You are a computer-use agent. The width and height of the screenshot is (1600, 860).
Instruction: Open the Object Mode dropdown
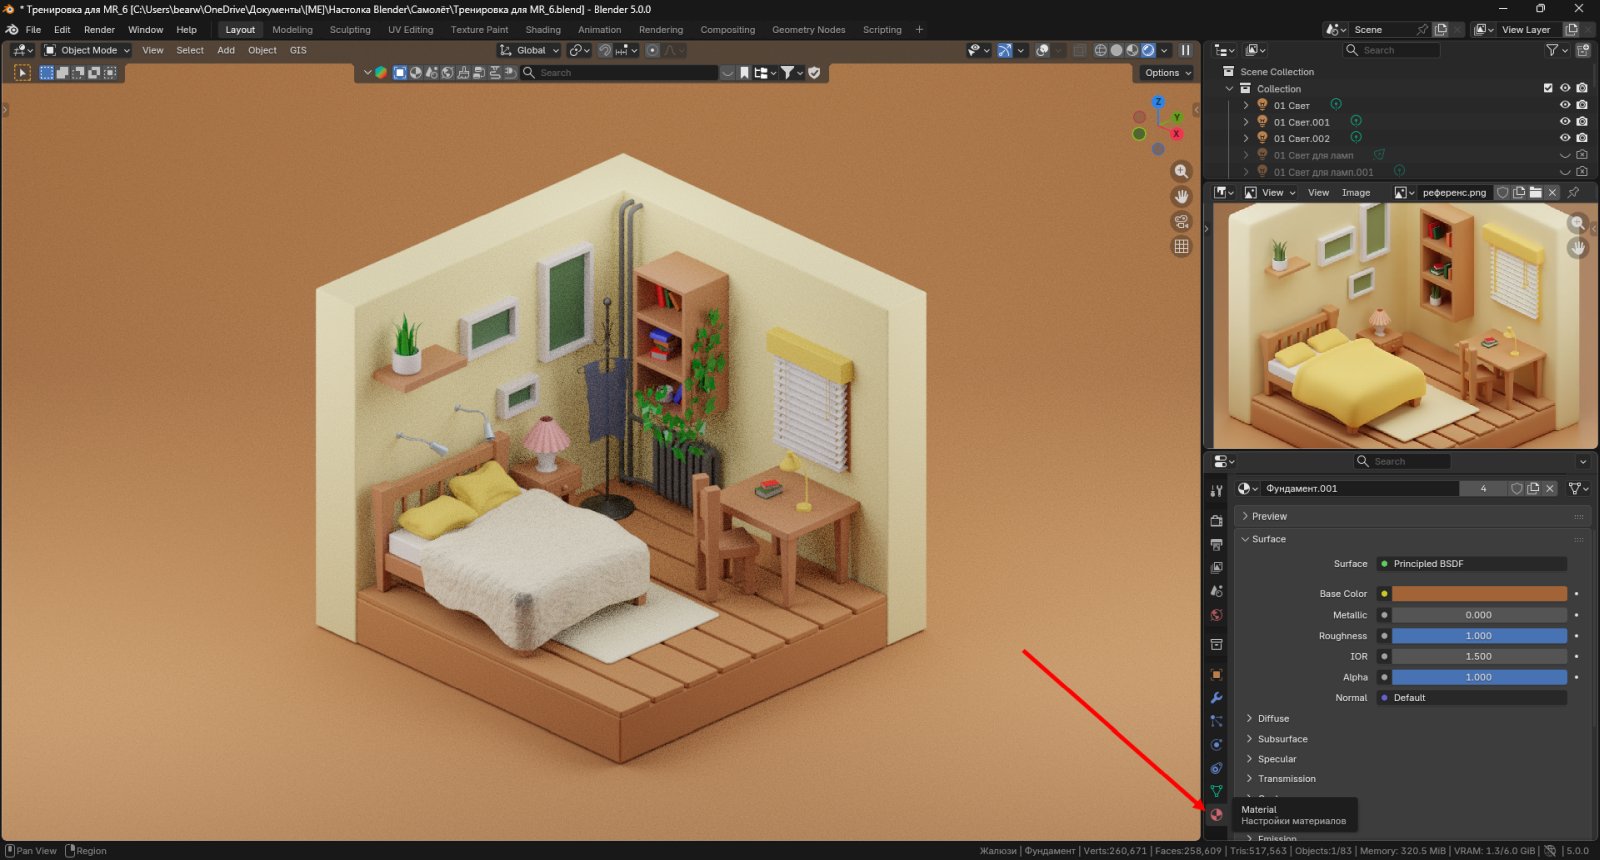(x=88, y=50)
